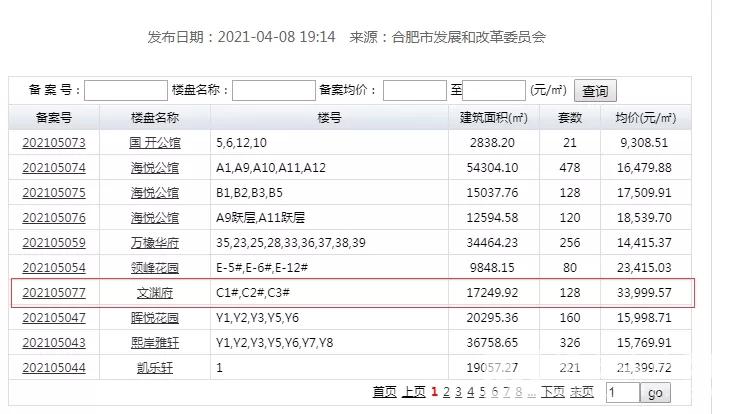The width and height of the screenshot is (730, 414).
Task: Open record 202105043 link
Action: (x=54, y=343)
